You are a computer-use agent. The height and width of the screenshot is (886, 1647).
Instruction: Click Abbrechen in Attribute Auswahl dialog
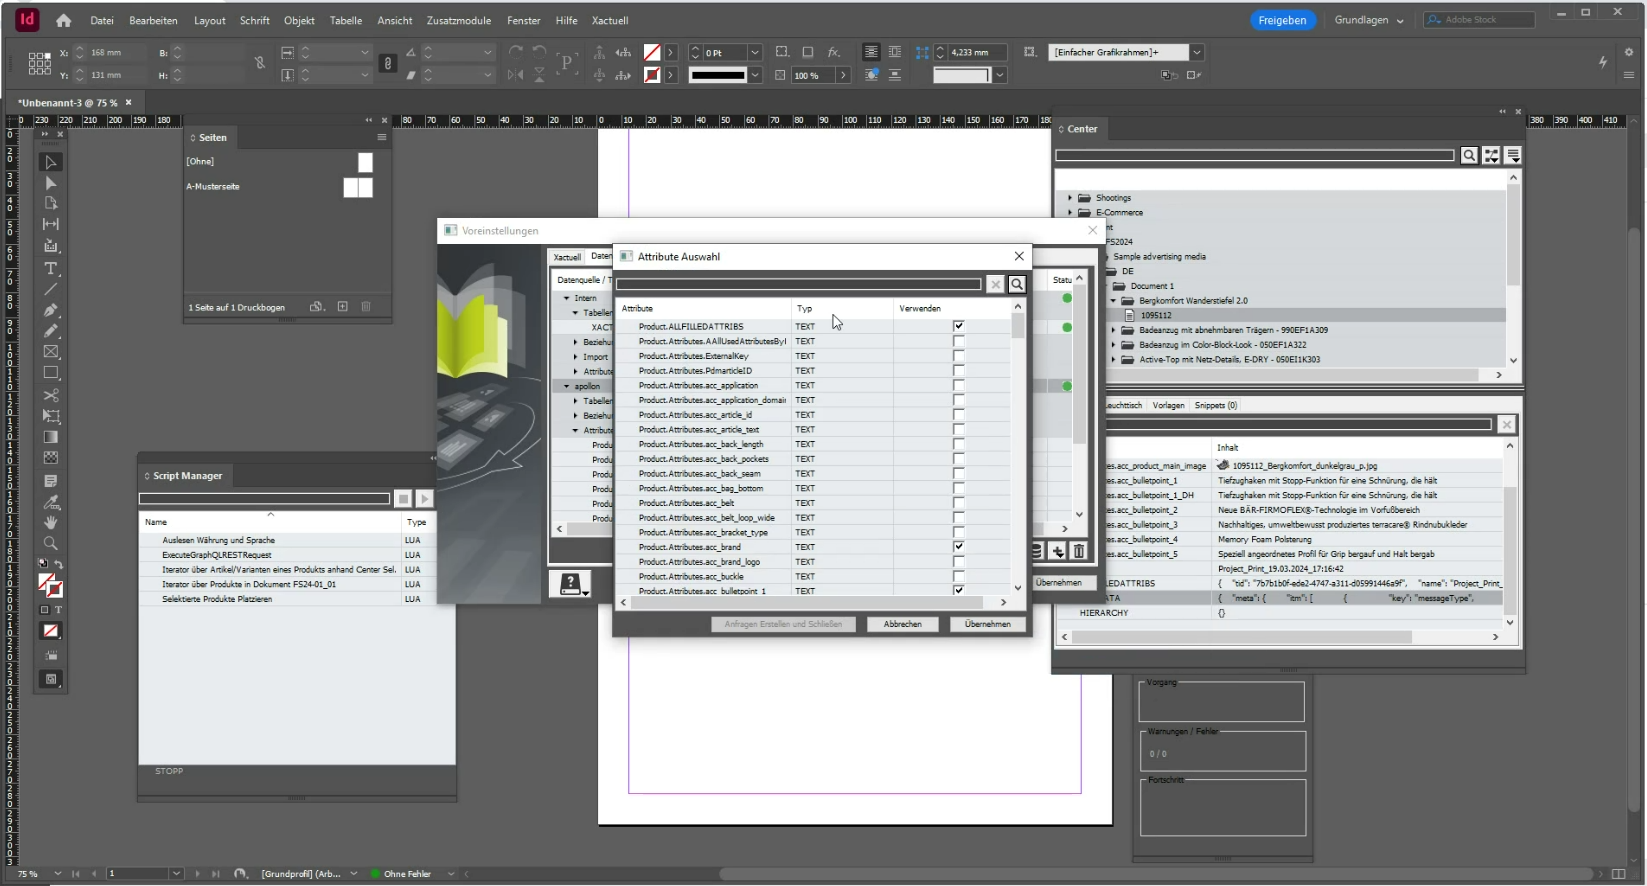pos(902,624)
